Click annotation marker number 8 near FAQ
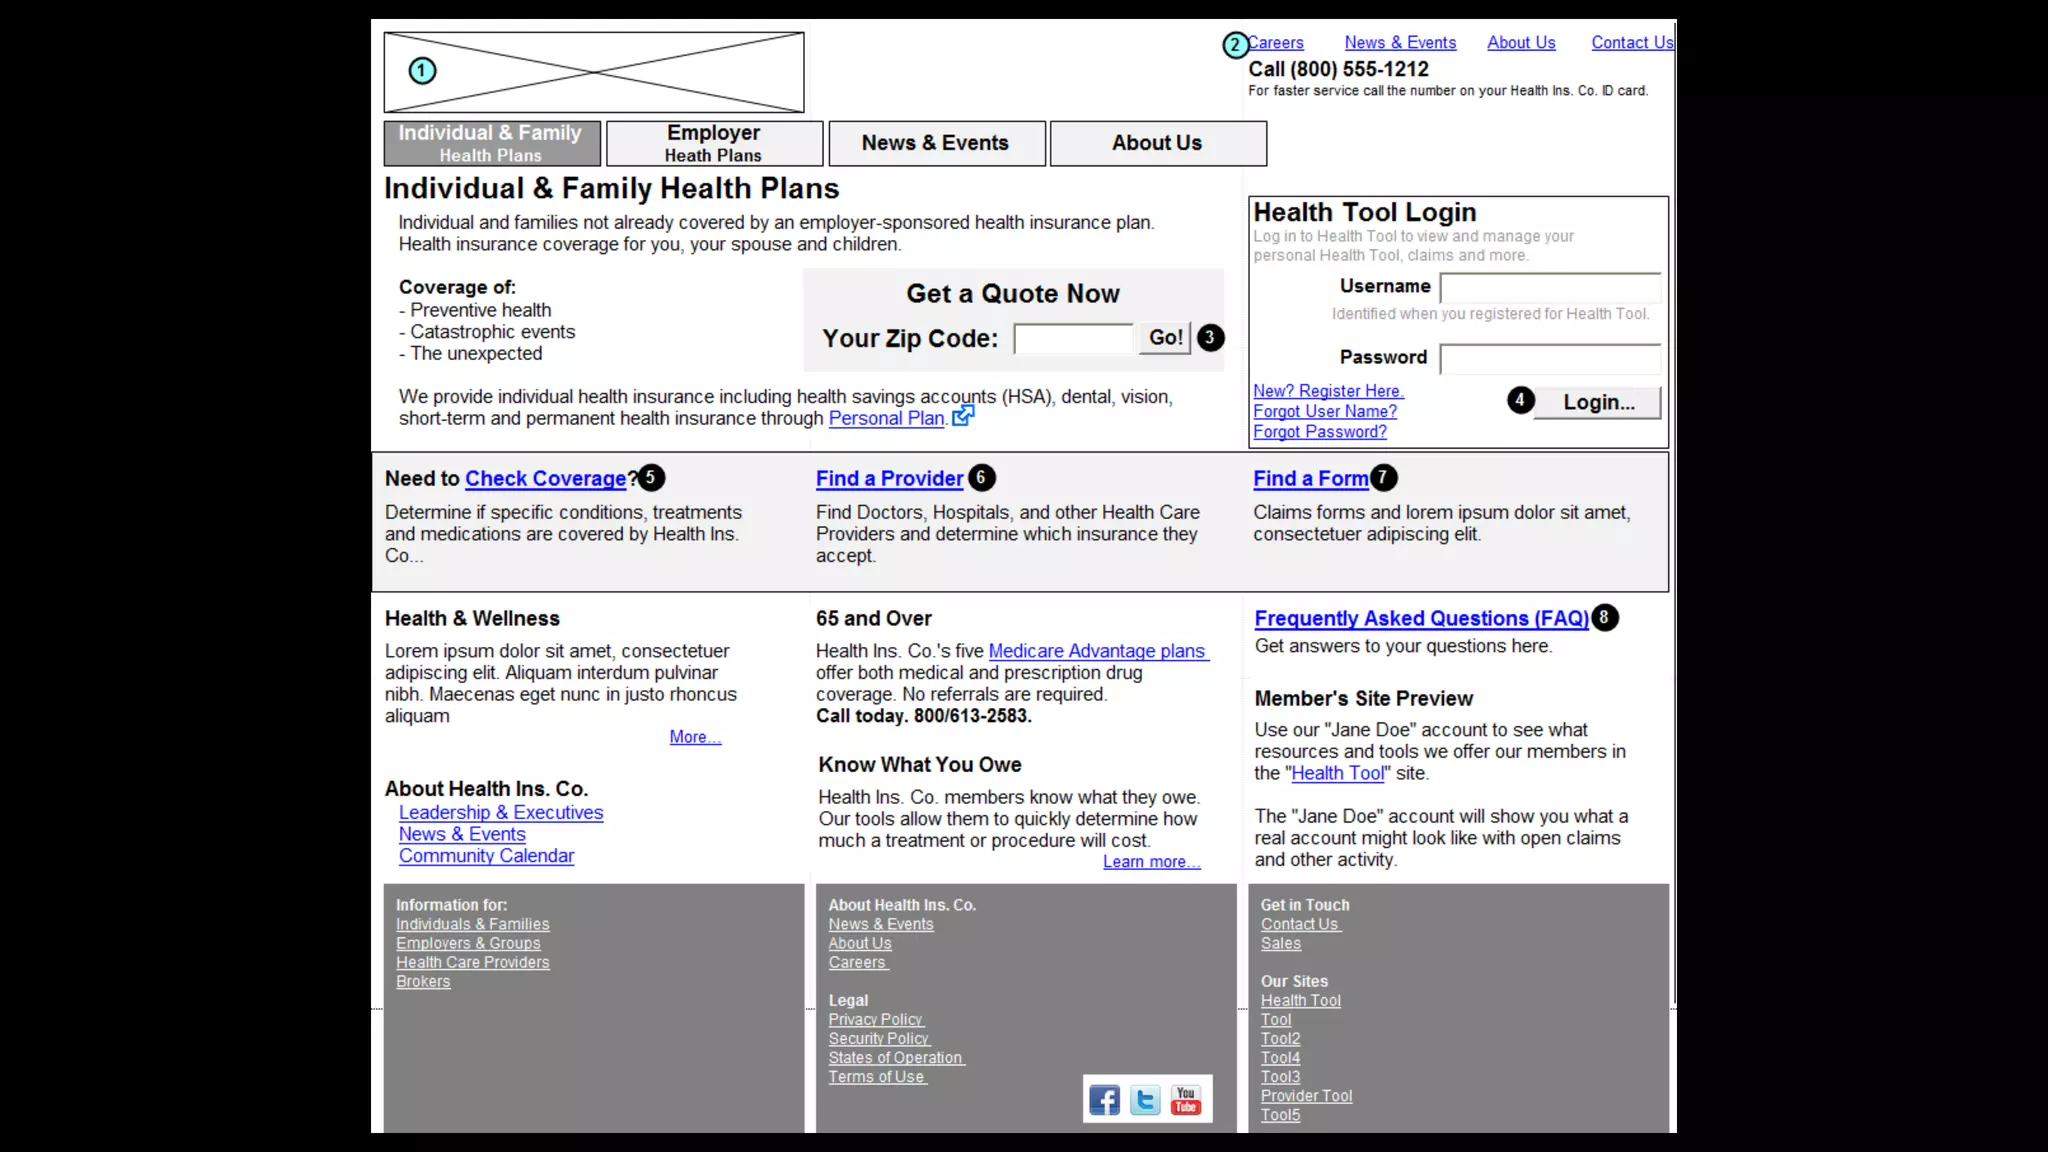This screenshot has width=2048, height=1152. 1604,617
